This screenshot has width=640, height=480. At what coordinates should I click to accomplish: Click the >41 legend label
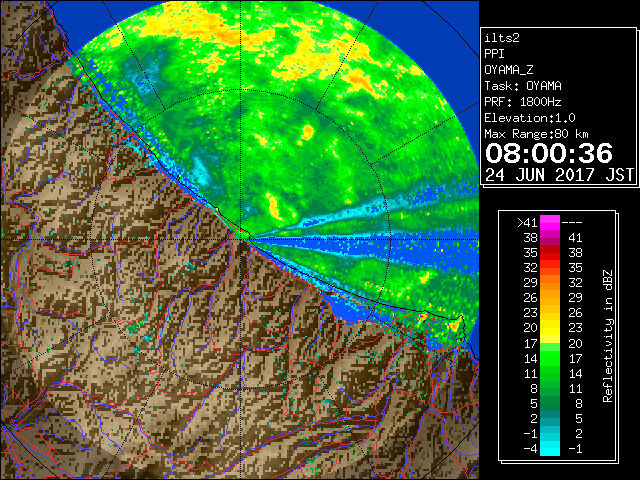click(x=527, y=223)
